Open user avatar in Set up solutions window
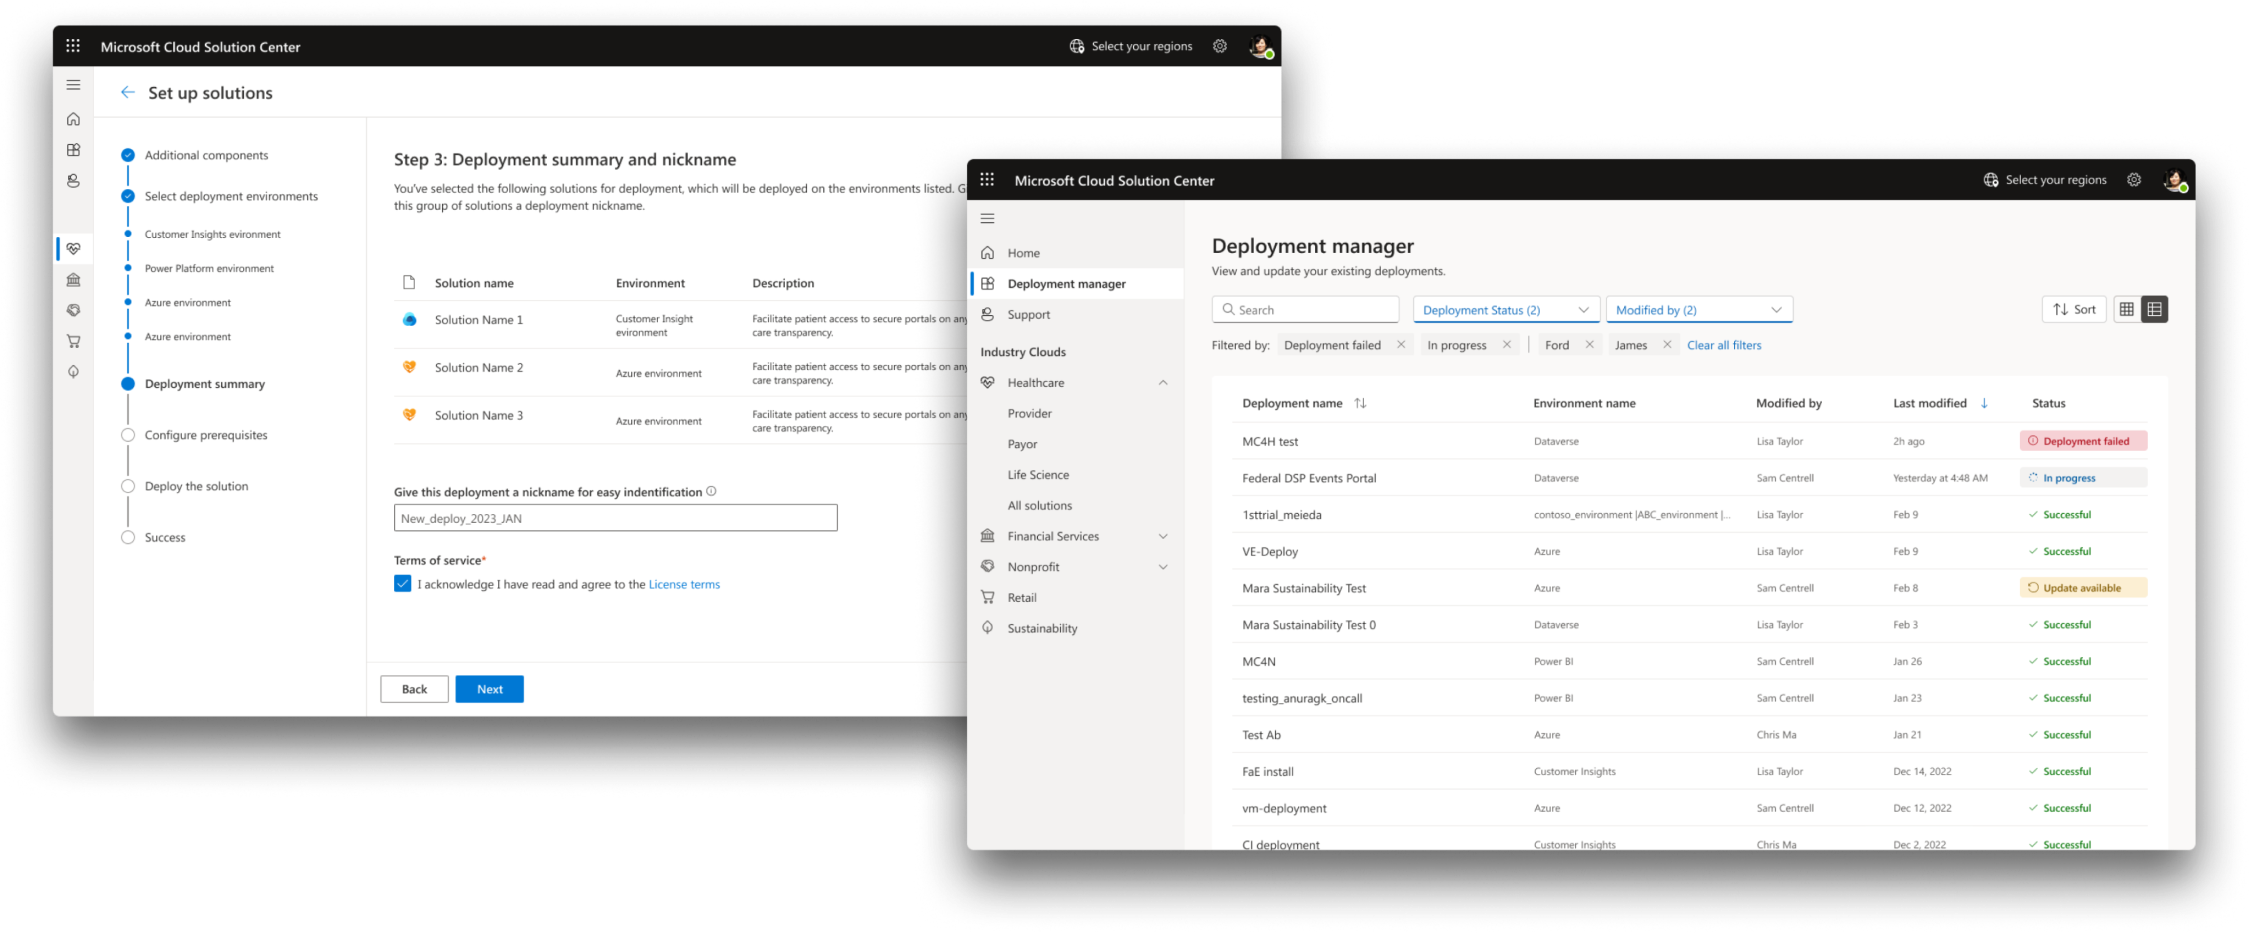The image size is (2249, 934). [1260, 46]
